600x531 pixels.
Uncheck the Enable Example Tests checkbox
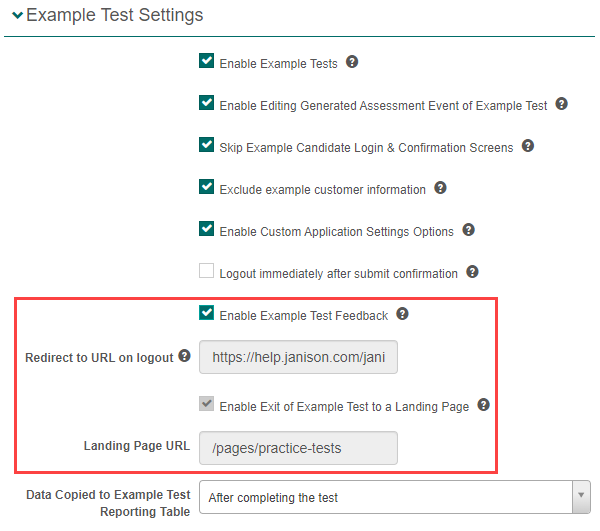(207, 62)
